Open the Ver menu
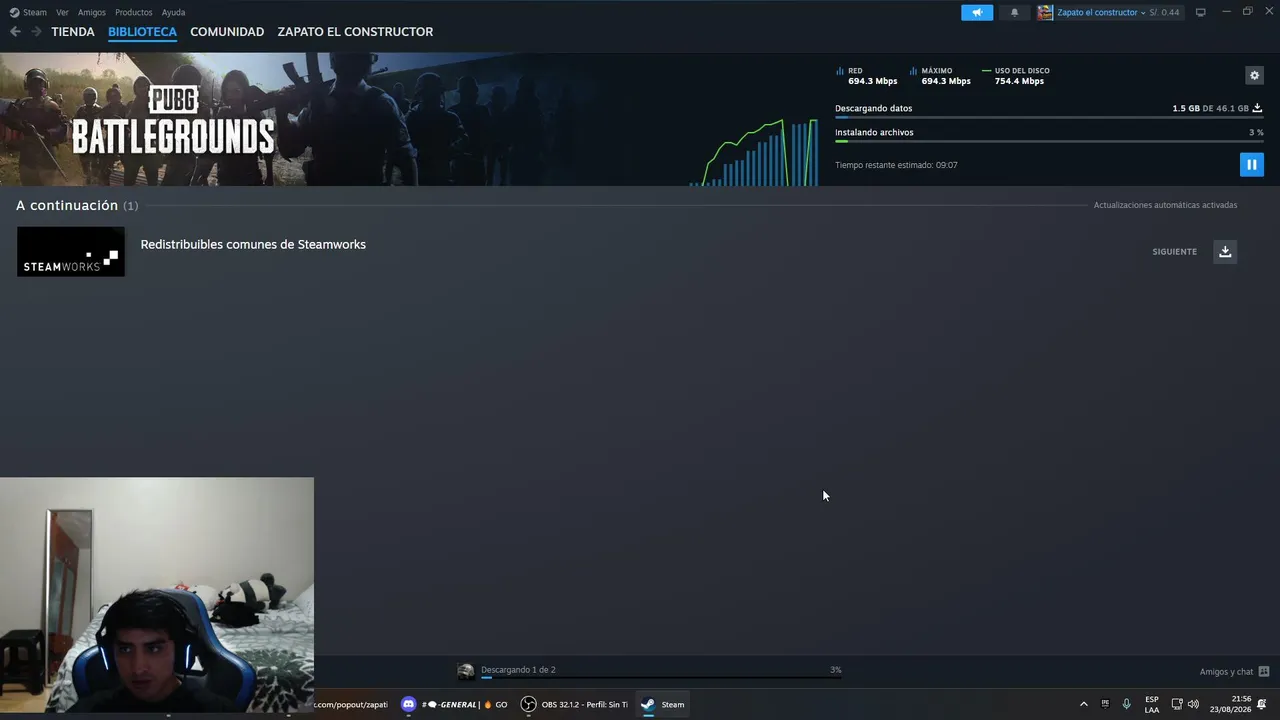The width and height of the screenshot is (1280, 720). tap(62, 12)
